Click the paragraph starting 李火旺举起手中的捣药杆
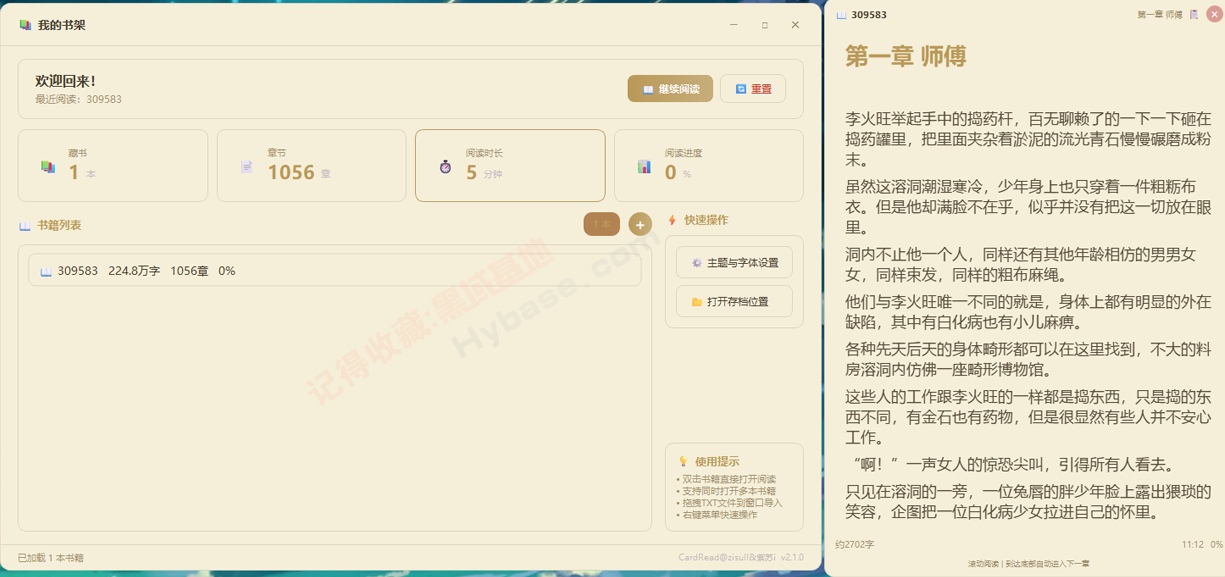The height and width of the screenshot is (577, 1225). pos(1028,139)
